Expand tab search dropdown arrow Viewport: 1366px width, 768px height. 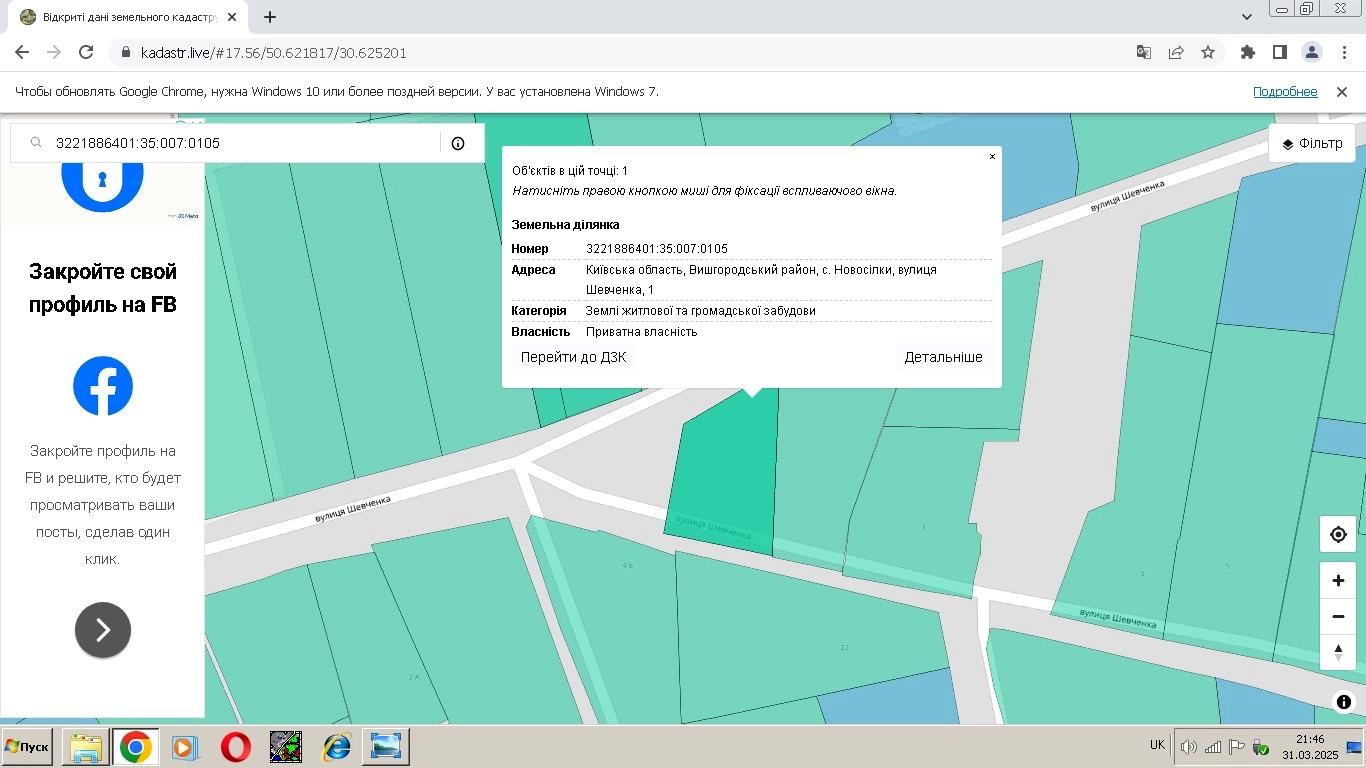[x=1247, y=17]
